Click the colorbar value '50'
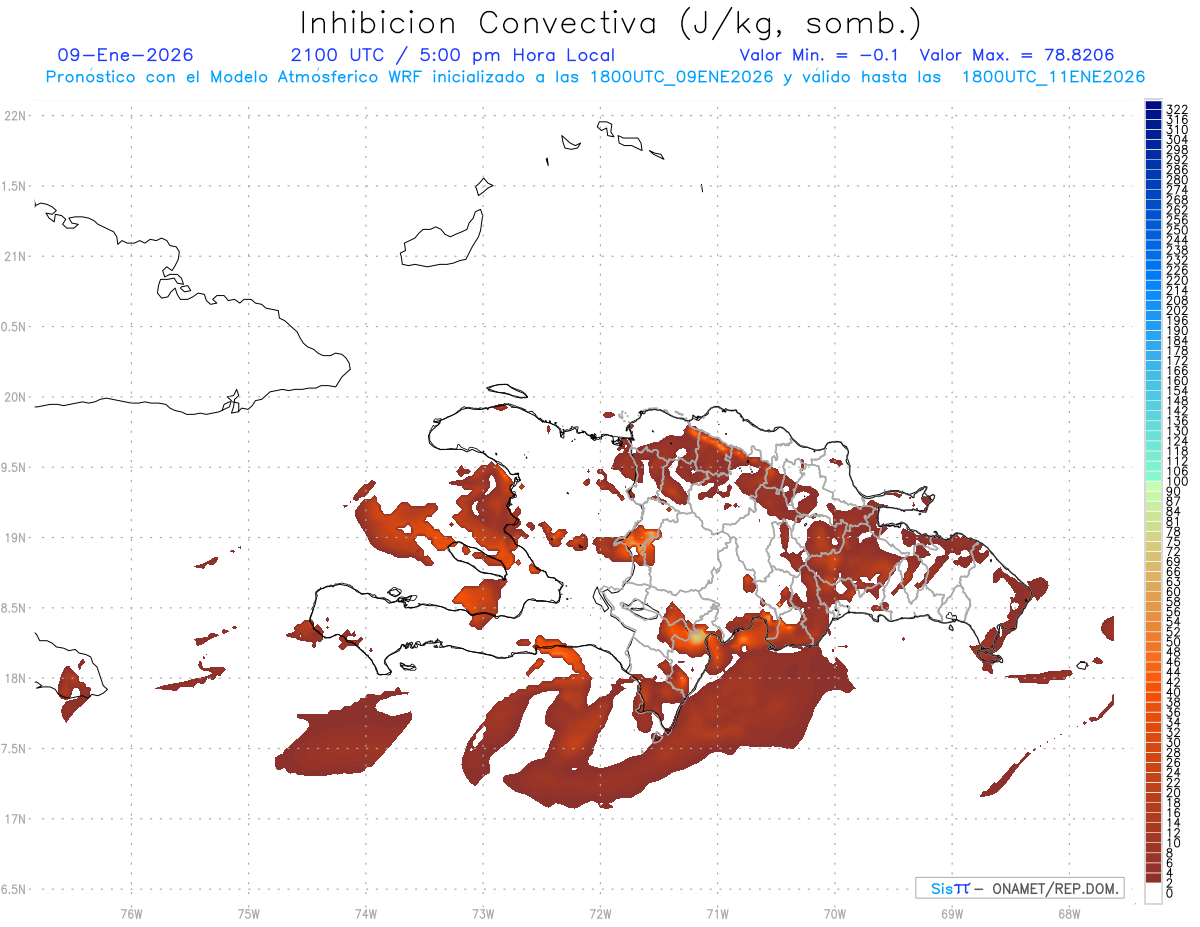The image size is (1200, 927). pyautogui.click(x=1174, y=642)
